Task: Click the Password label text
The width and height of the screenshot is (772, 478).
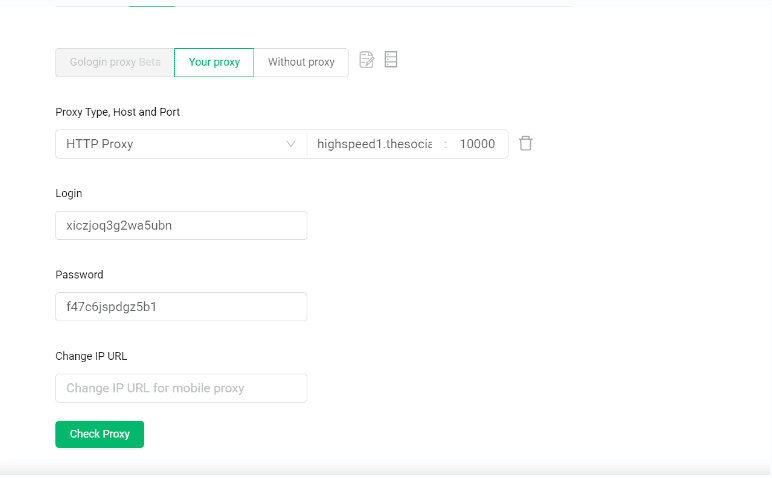Action: (x=79, y=275)
